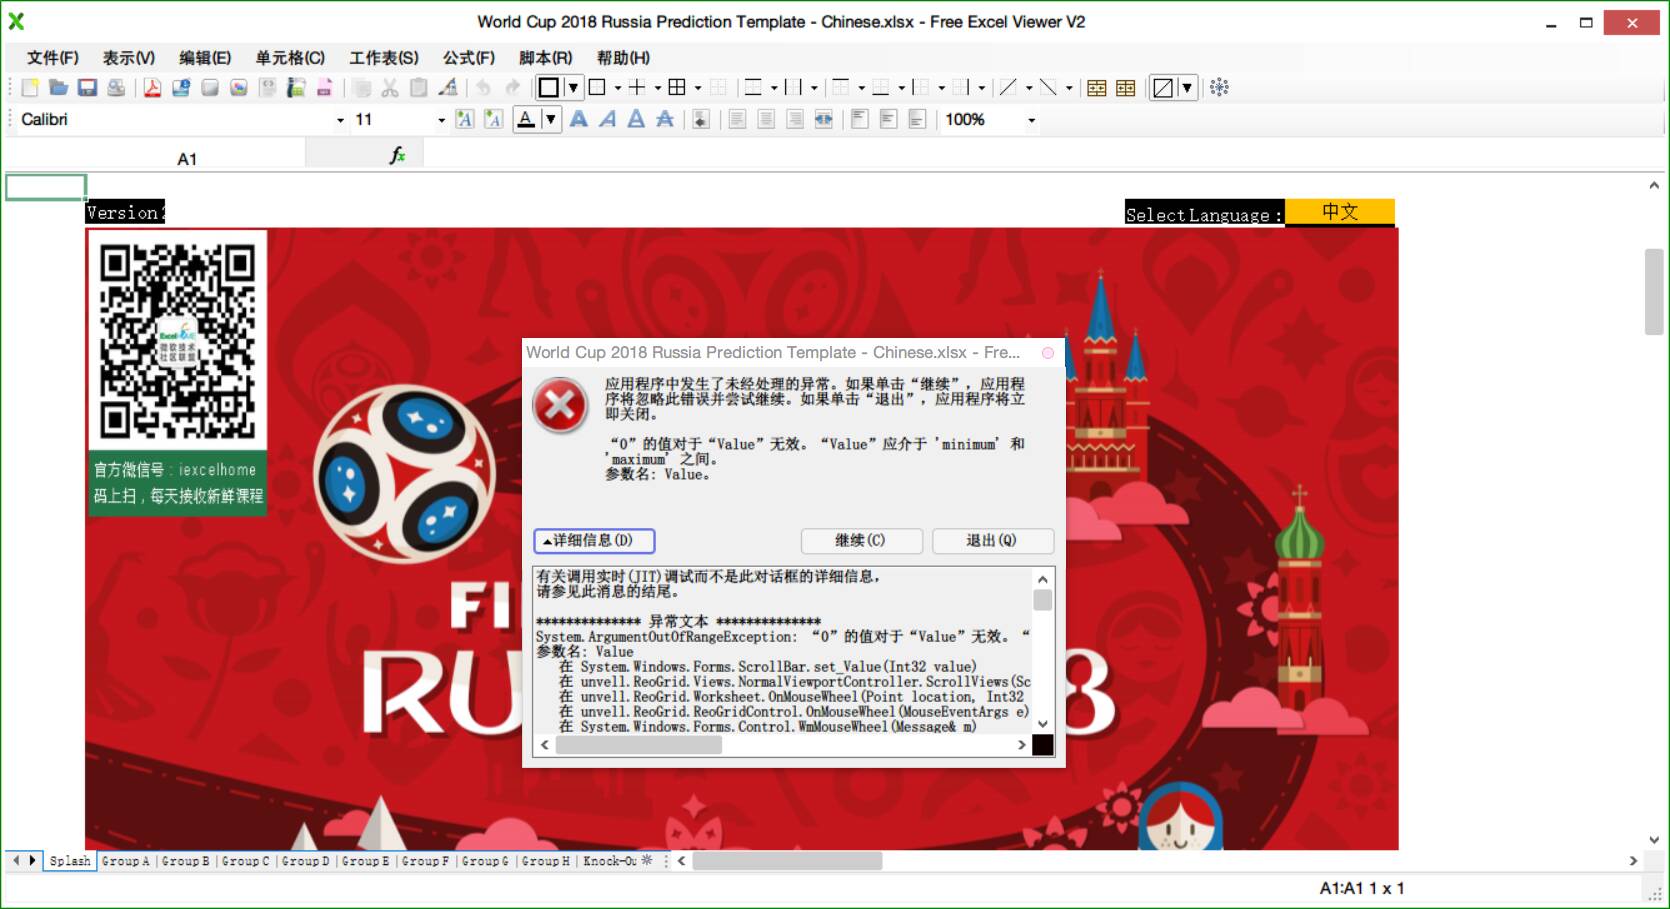
Task: Open the 编辑(E) menu
Action: [205, 58]
